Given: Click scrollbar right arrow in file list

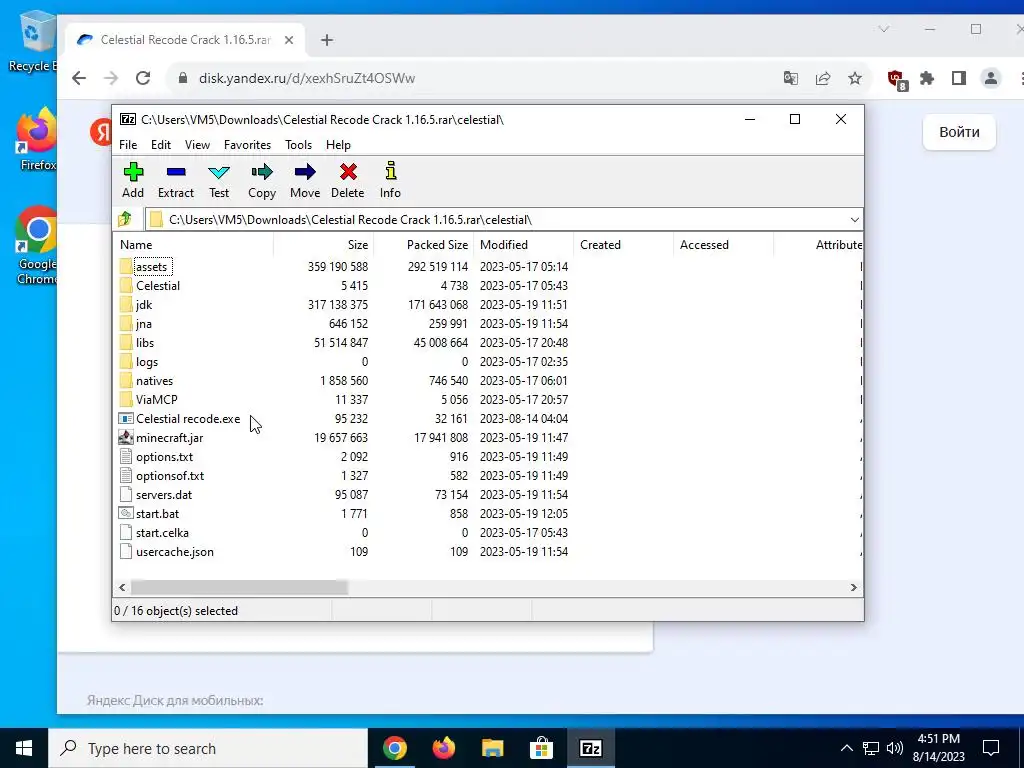Looking at the screenshot, I should 854,587.
